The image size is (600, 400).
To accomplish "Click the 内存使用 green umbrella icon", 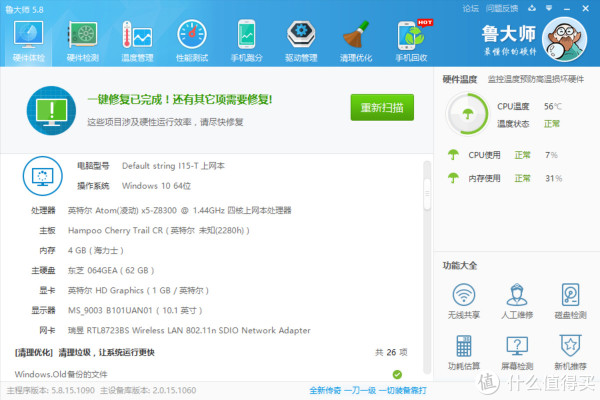I will [453, 178].
